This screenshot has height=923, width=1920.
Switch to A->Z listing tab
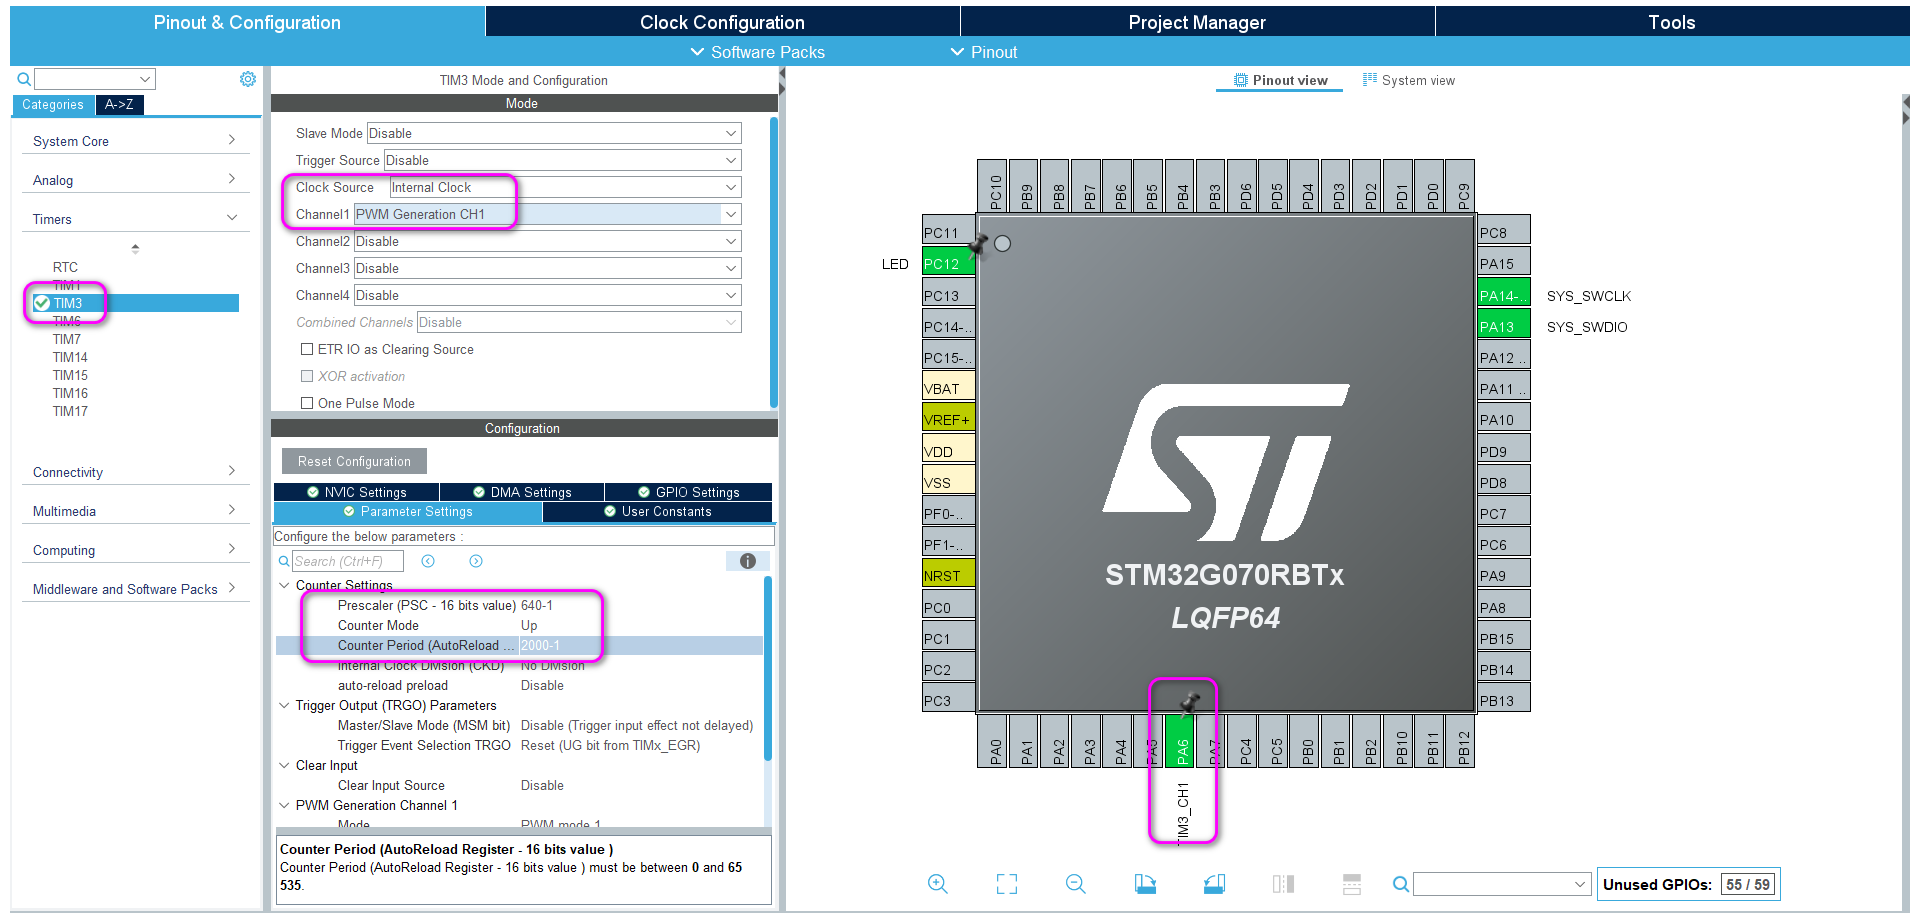tap(120, 104)
